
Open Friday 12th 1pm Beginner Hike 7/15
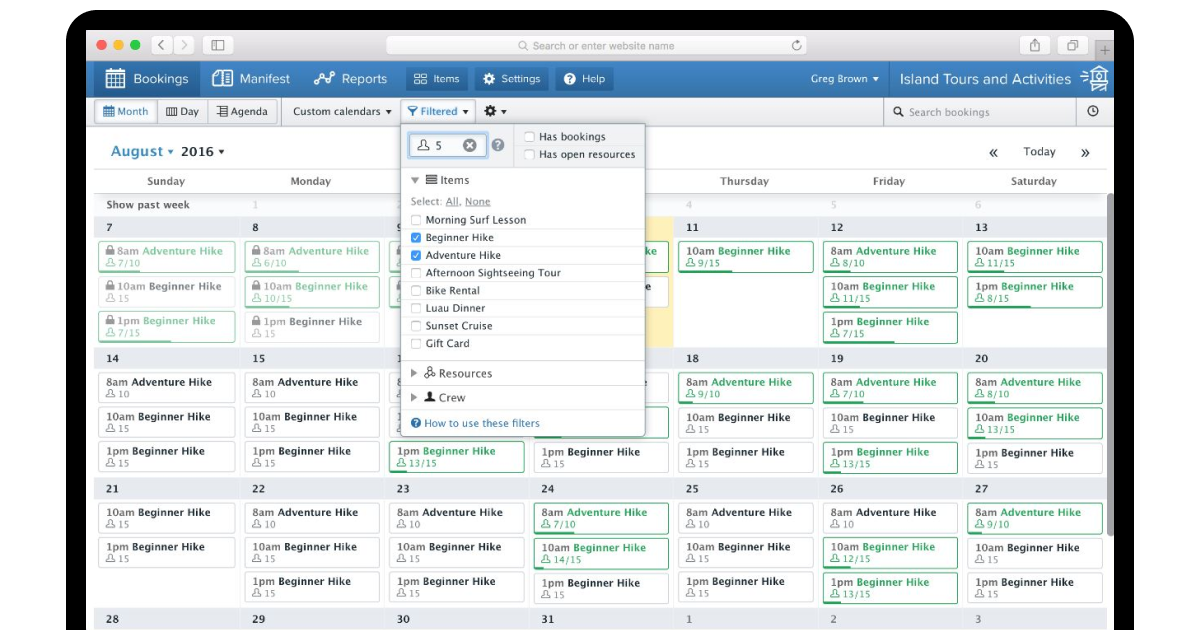coord(890,327)
